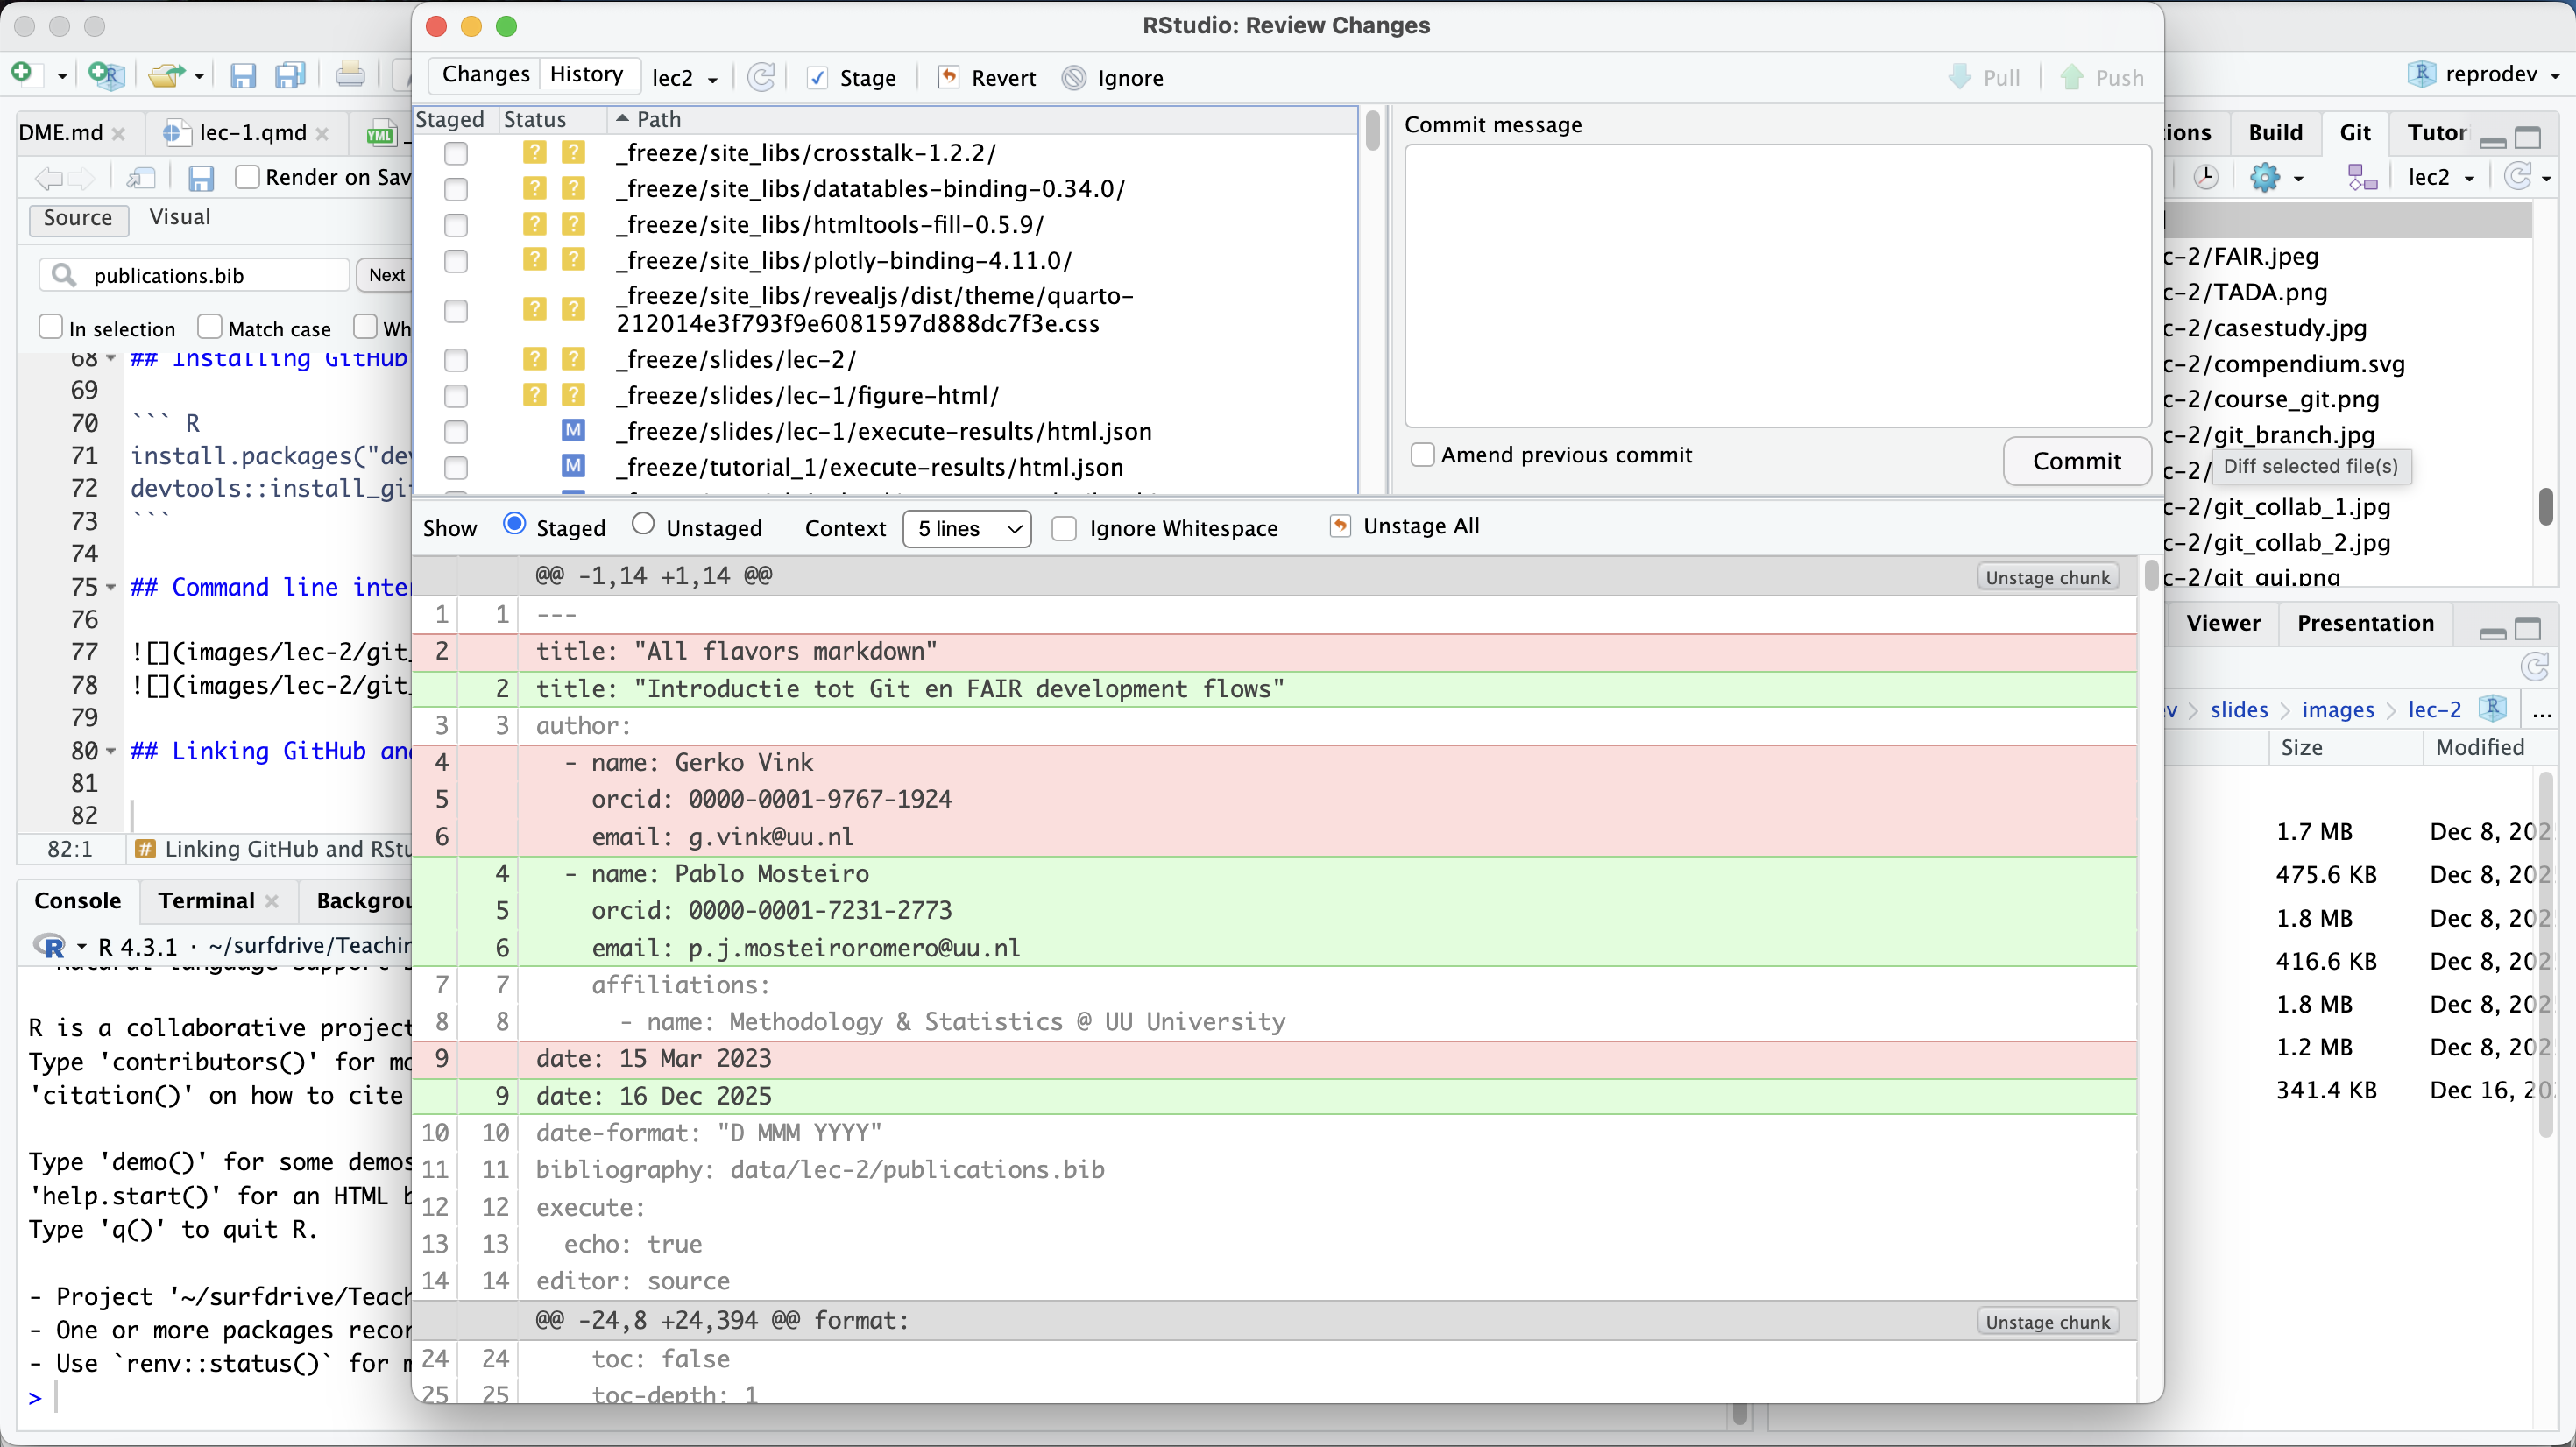Click the Git history clock icon

pyautogui.click(x=2206, y=178)
